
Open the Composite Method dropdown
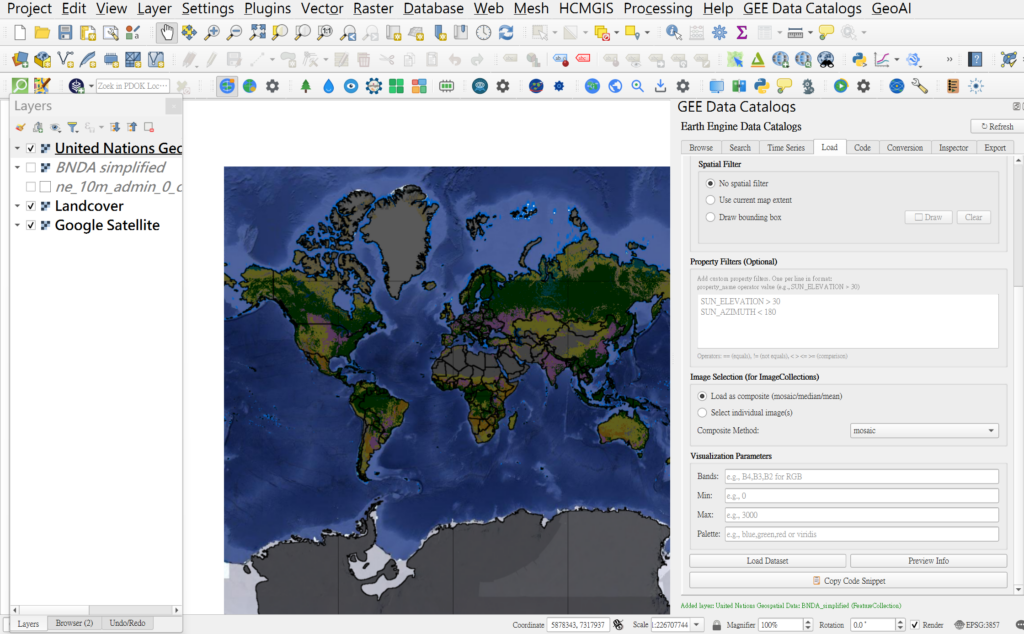pos(922,431)
